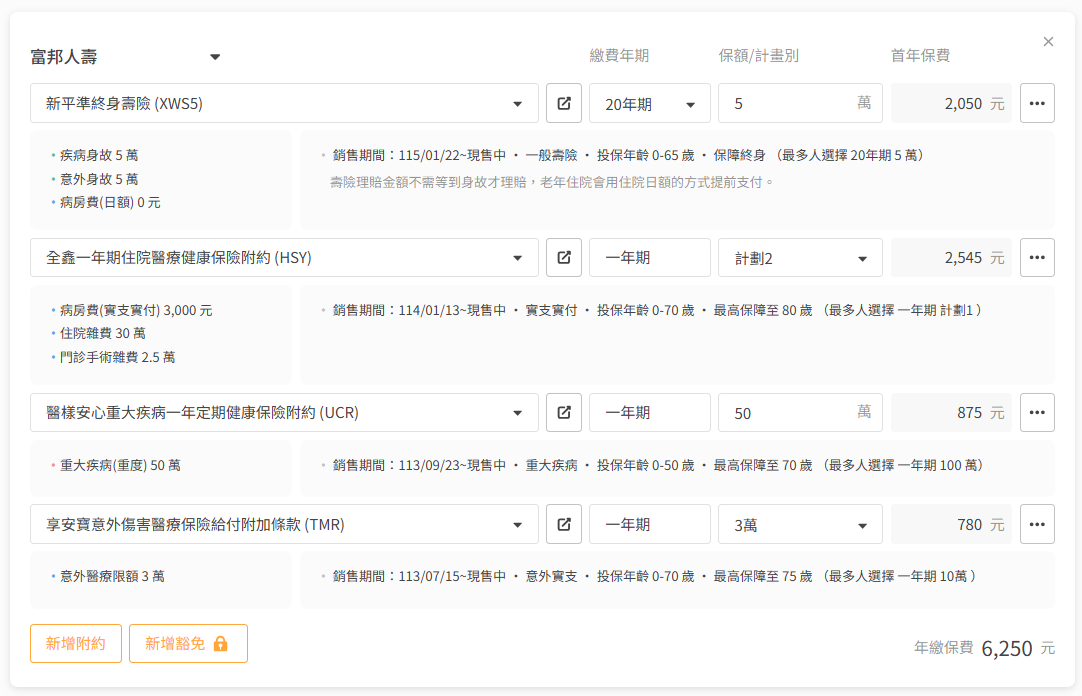This screenshot has height=696, width=1082.
Task: Expand the 醫樣安心重大疾病 (UCR) product selector
Action: coord(284,413)
